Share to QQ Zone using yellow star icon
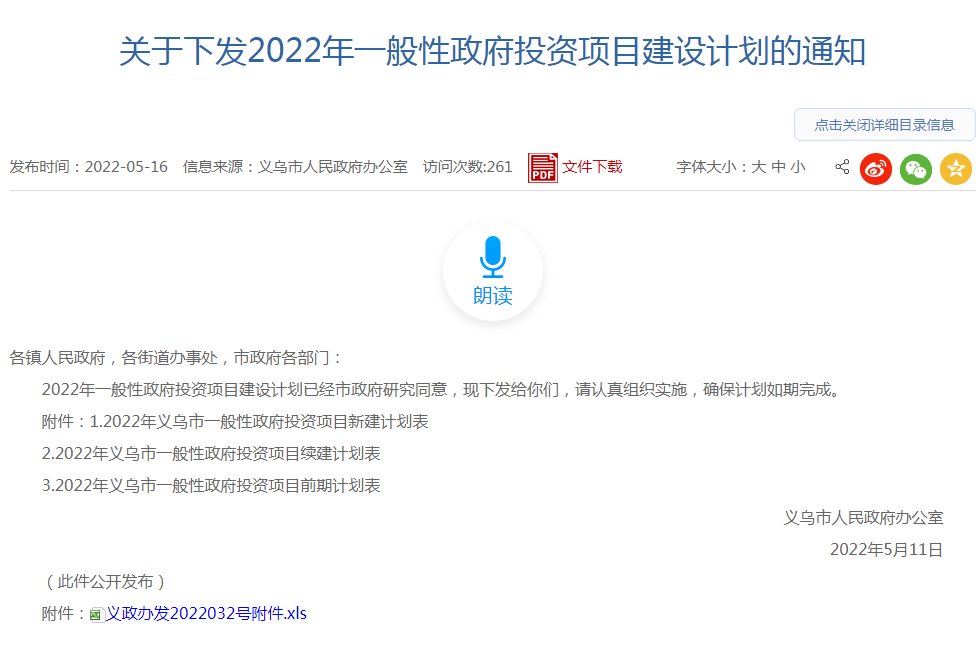Screen dimensions: 980x651 [x=955, y=169]
